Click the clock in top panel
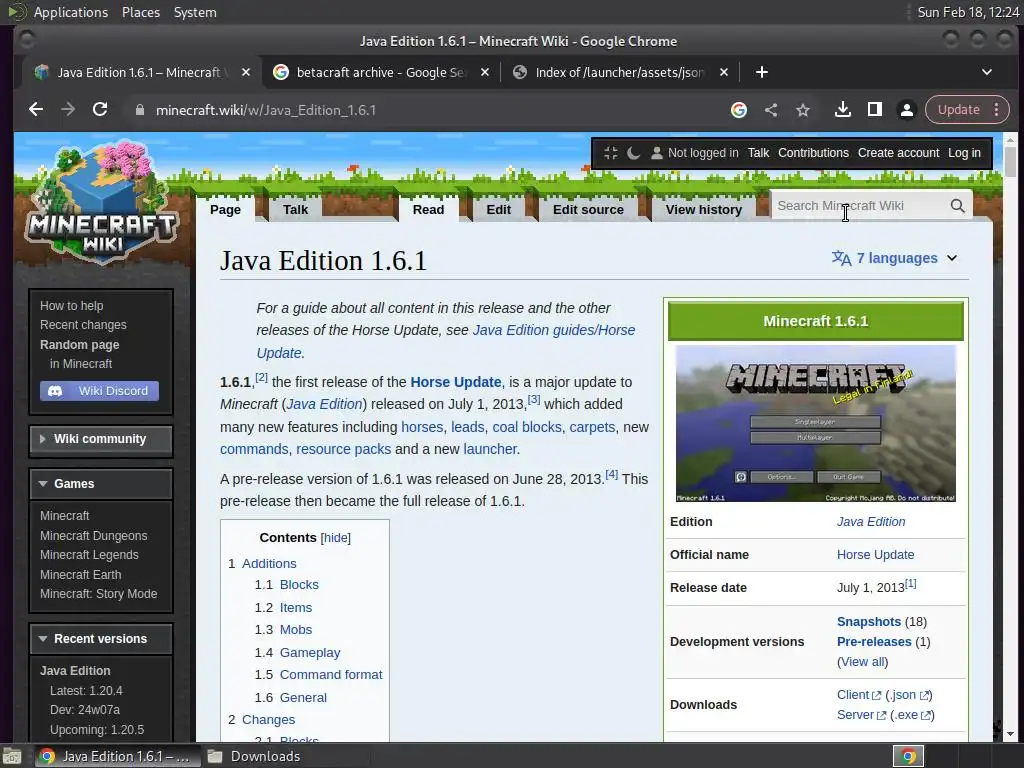The image size is (1024, 768). coord(968,12)
